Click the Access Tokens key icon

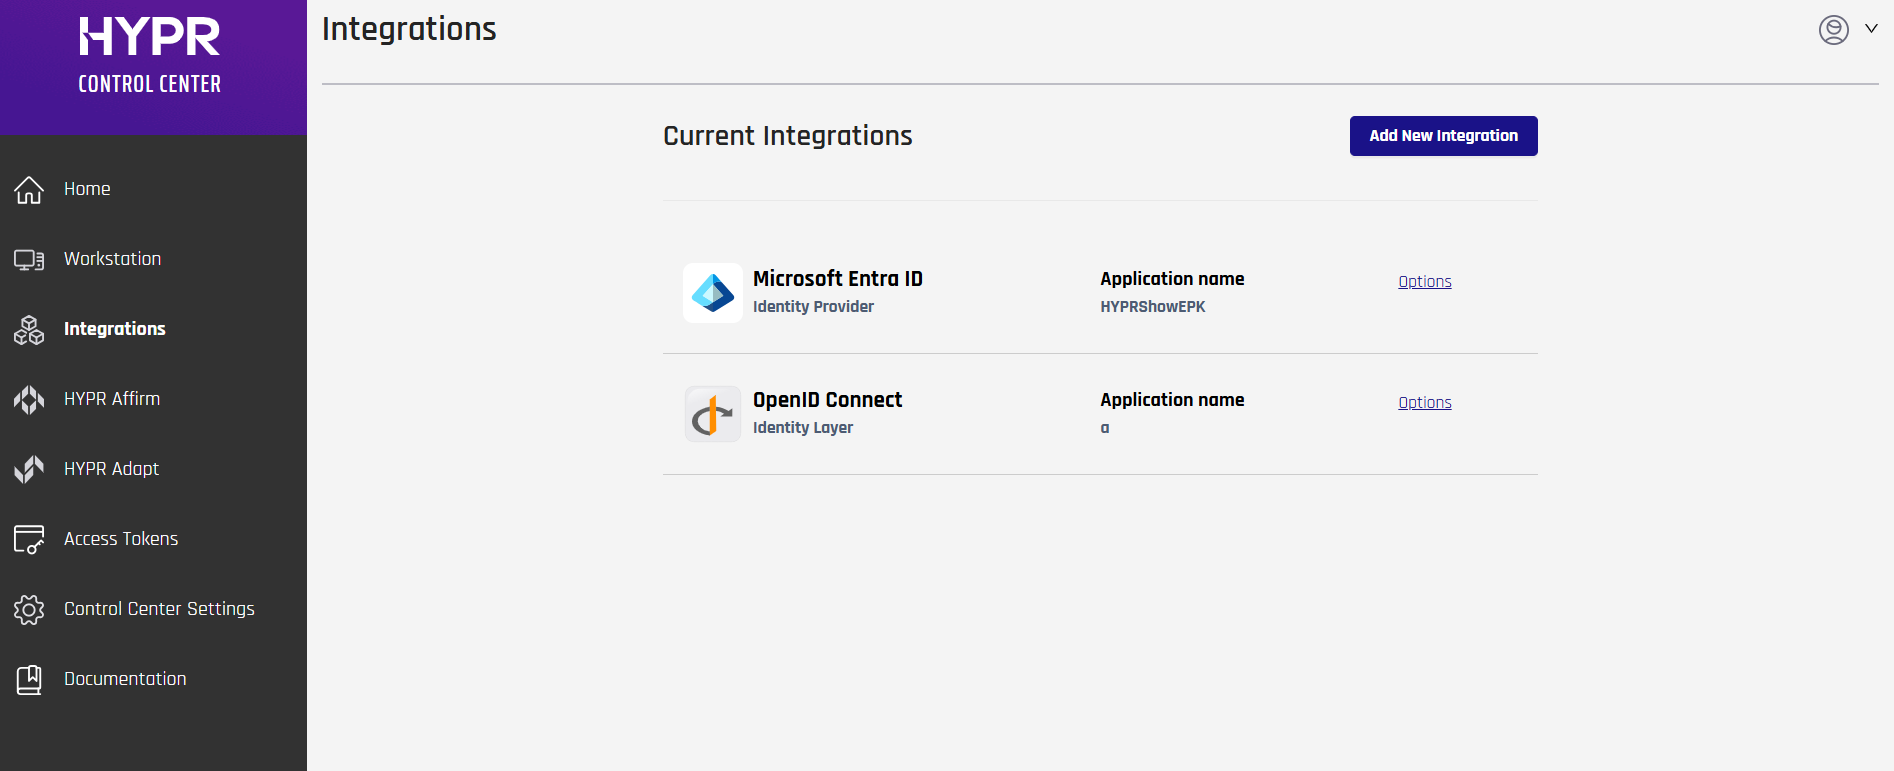[x=29, y=540]
